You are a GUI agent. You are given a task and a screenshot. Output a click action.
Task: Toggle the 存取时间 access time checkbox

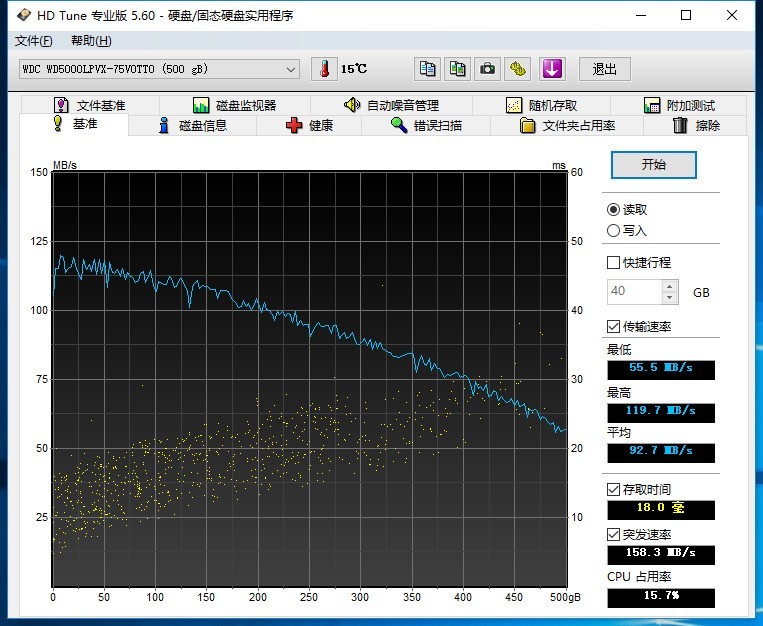(x=613, y=489)
